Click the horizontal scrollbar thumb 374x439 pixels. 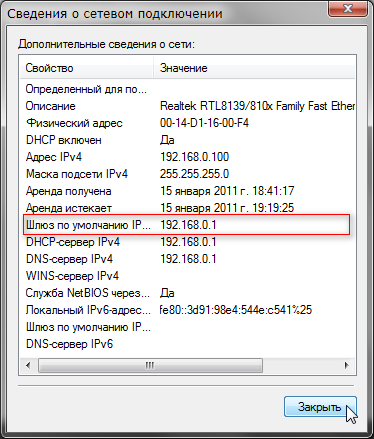150,365
